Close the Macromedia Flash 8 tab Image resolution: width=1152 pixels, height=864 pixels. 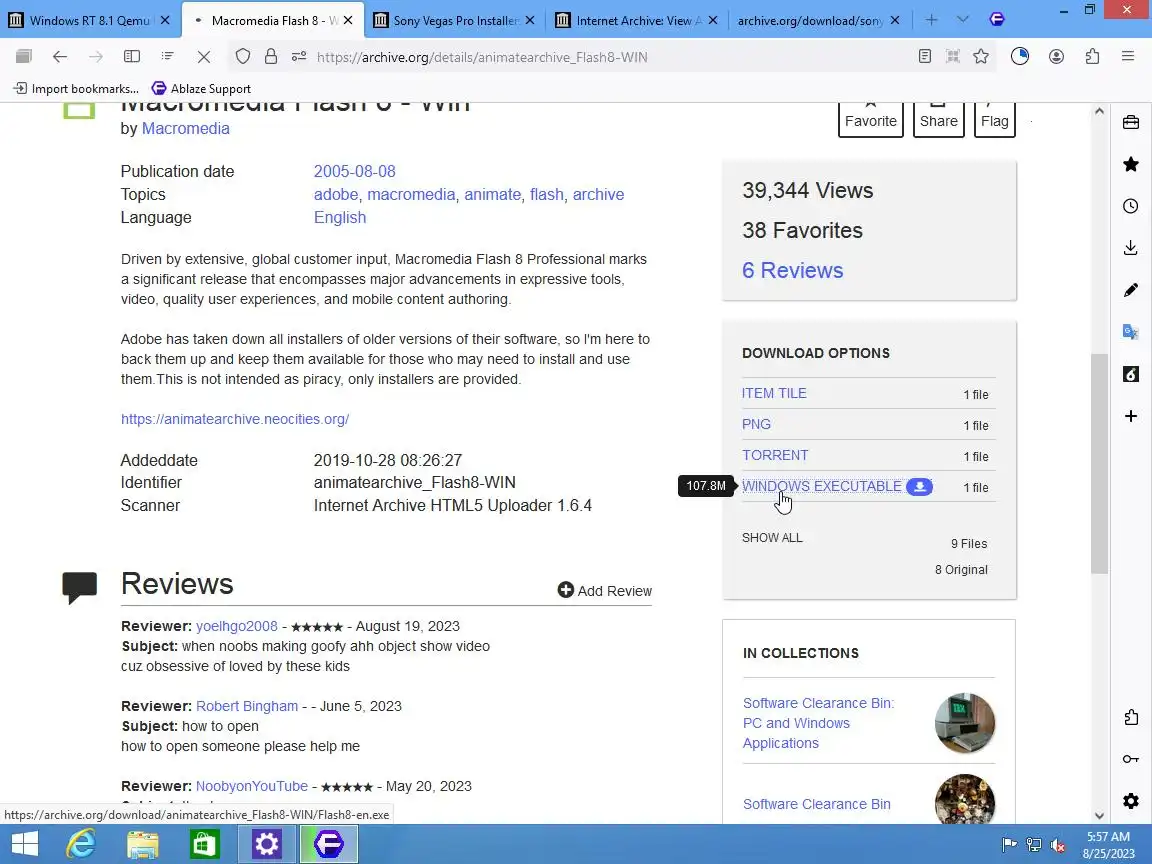coord(348,21)
